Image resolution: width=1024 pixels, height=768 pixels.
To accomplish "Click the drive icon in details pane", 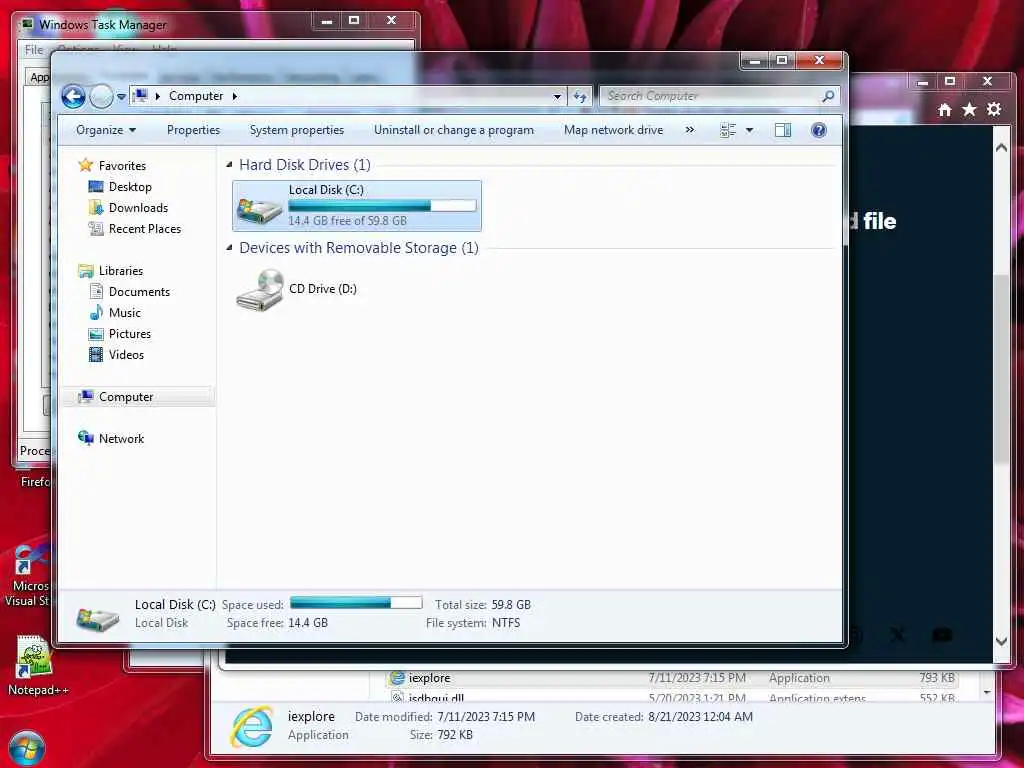I will point(97,618).
